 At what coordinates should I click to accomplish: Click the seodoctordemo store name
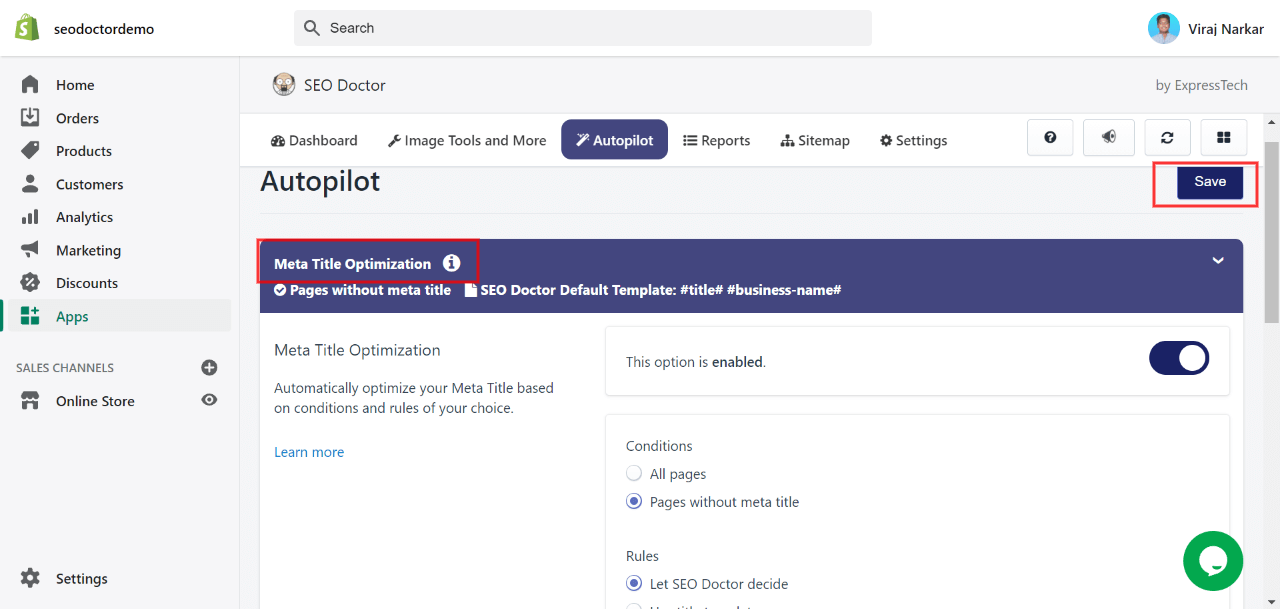[104, 29]
